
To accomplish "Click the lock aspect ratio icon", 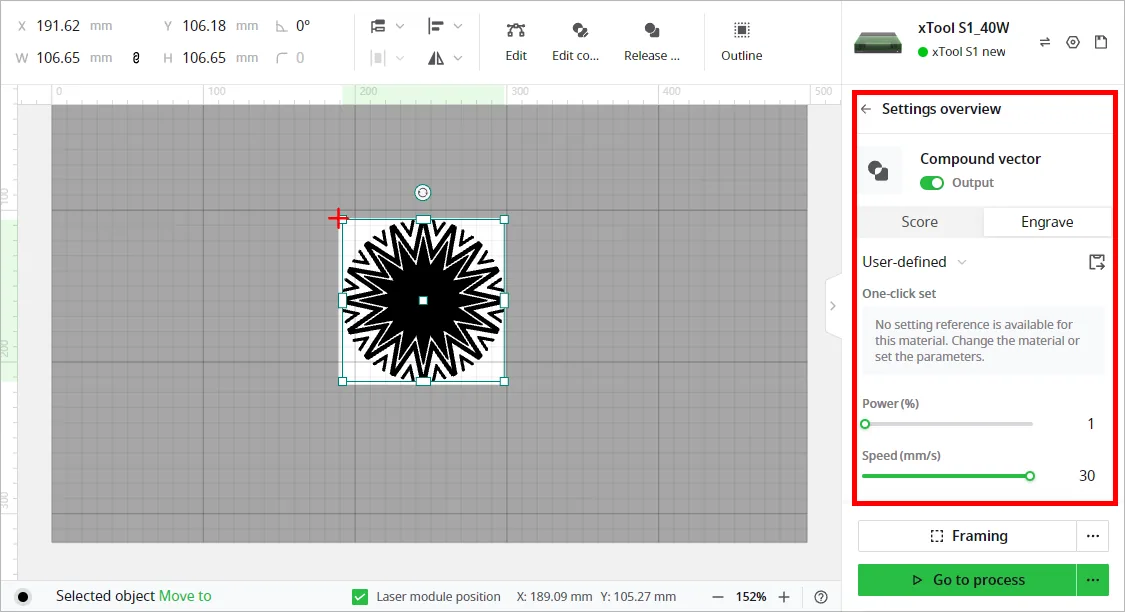I will 136,58.
